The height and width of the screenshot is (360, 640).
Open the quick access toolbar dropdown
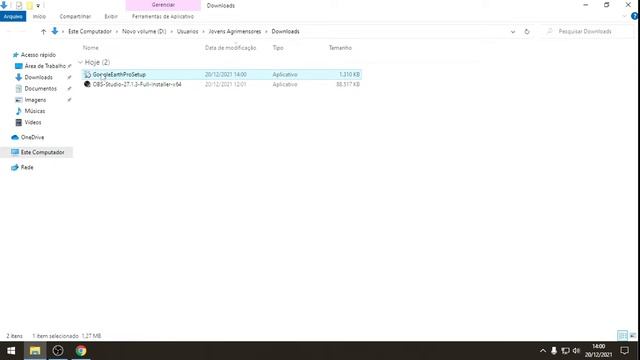(38, 5)
